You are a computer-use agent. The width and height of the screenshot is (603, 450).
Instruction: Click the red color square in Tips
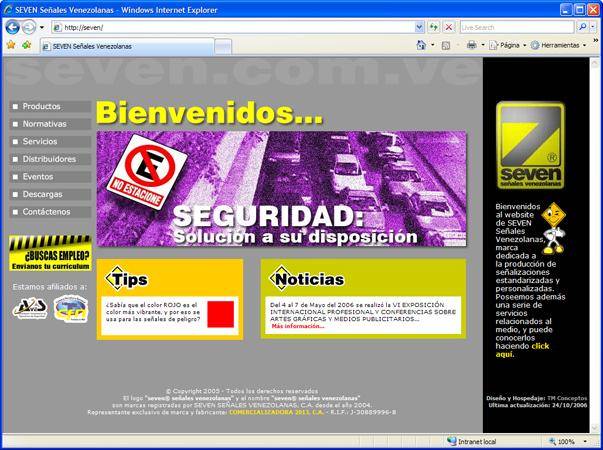tap(220, 313)
